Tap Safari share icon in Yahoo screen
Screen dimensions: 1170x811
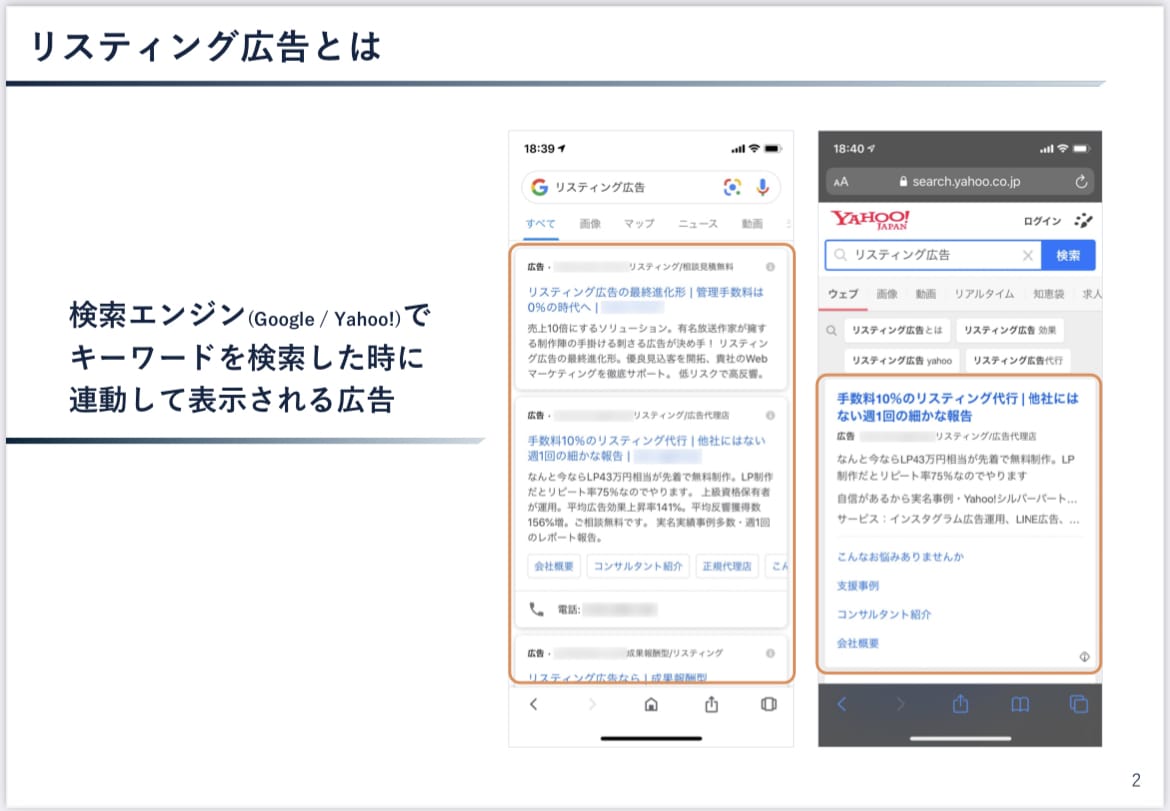(960, 704)
